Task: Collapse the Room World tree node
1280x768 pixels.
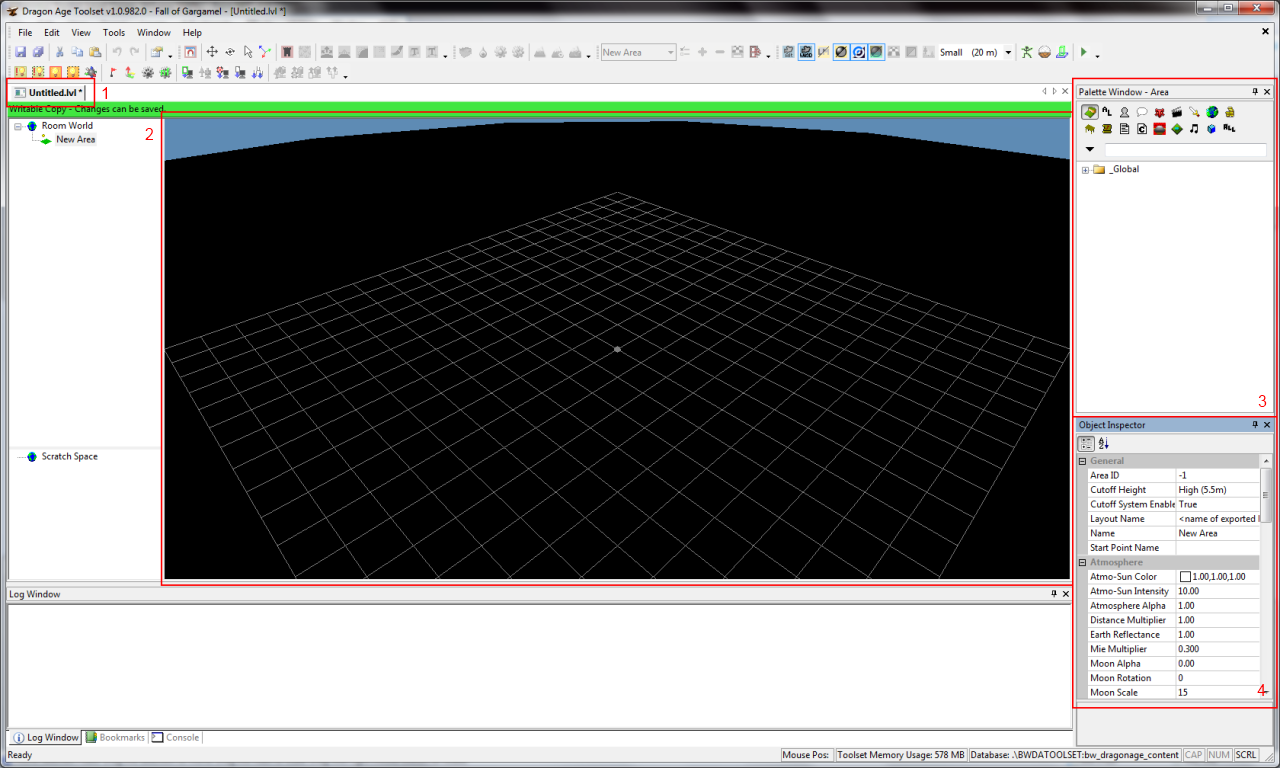Action: tap(18, 126)
